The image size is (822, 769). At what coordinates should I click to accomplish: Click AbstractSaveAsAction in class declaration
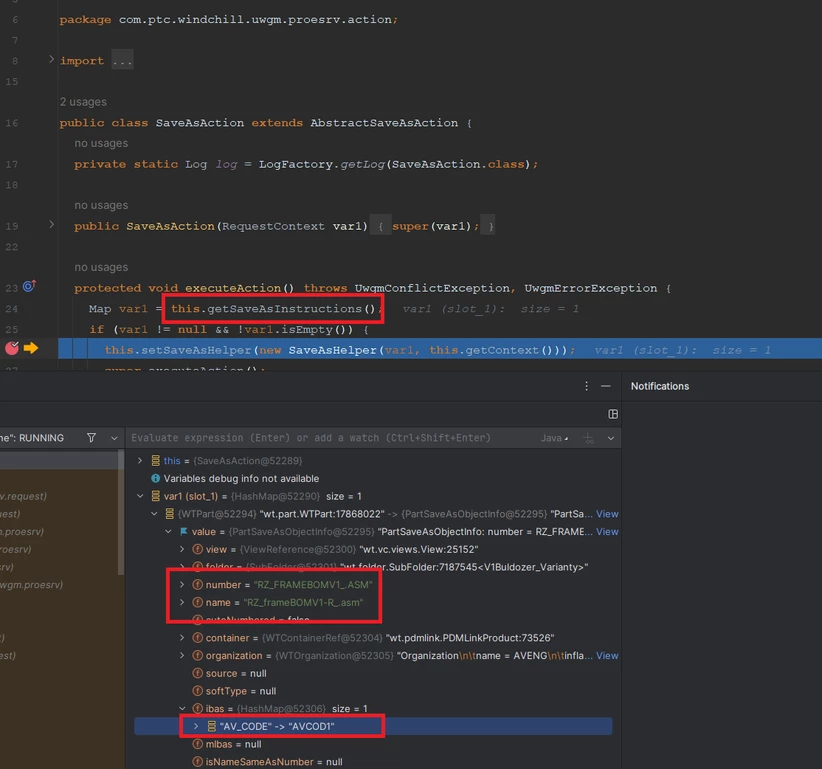[x=384, y=123]
